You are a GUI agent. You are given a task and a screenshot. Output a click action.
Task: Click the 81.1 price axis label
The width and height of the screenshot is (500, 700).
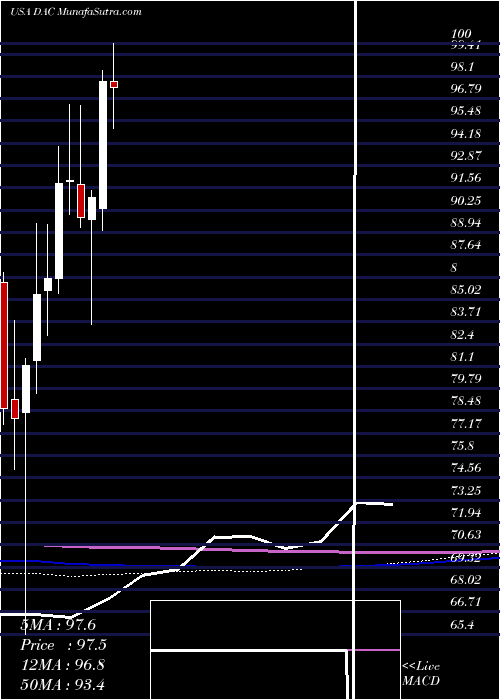pyautogui.click(x=463, y=357)
